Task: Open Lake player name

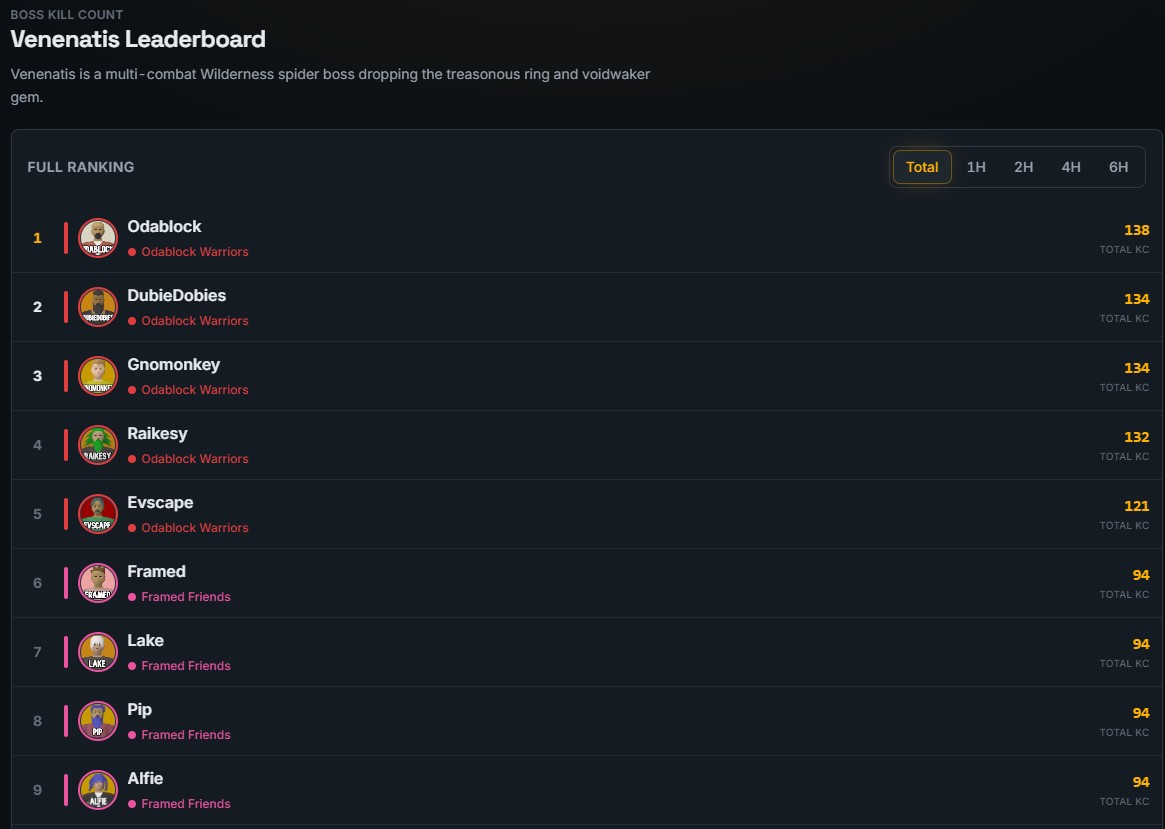Action: click(x=146, y=641)
